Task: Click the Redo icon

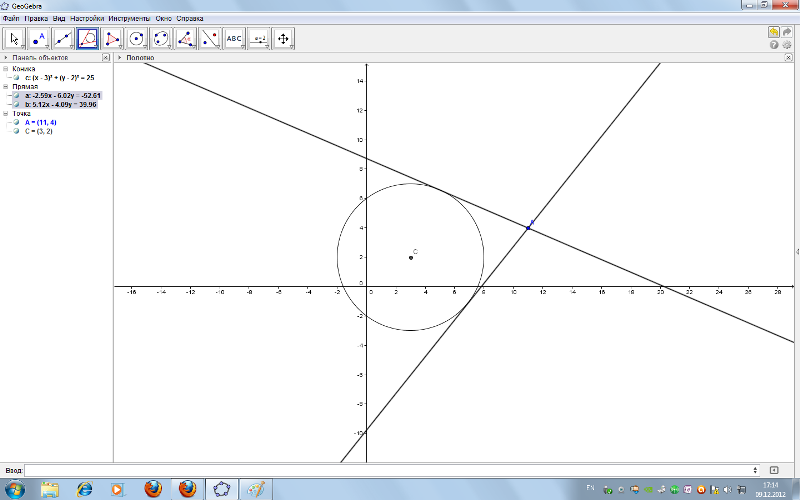Action: pyautogui.click(x=787, y=32)
